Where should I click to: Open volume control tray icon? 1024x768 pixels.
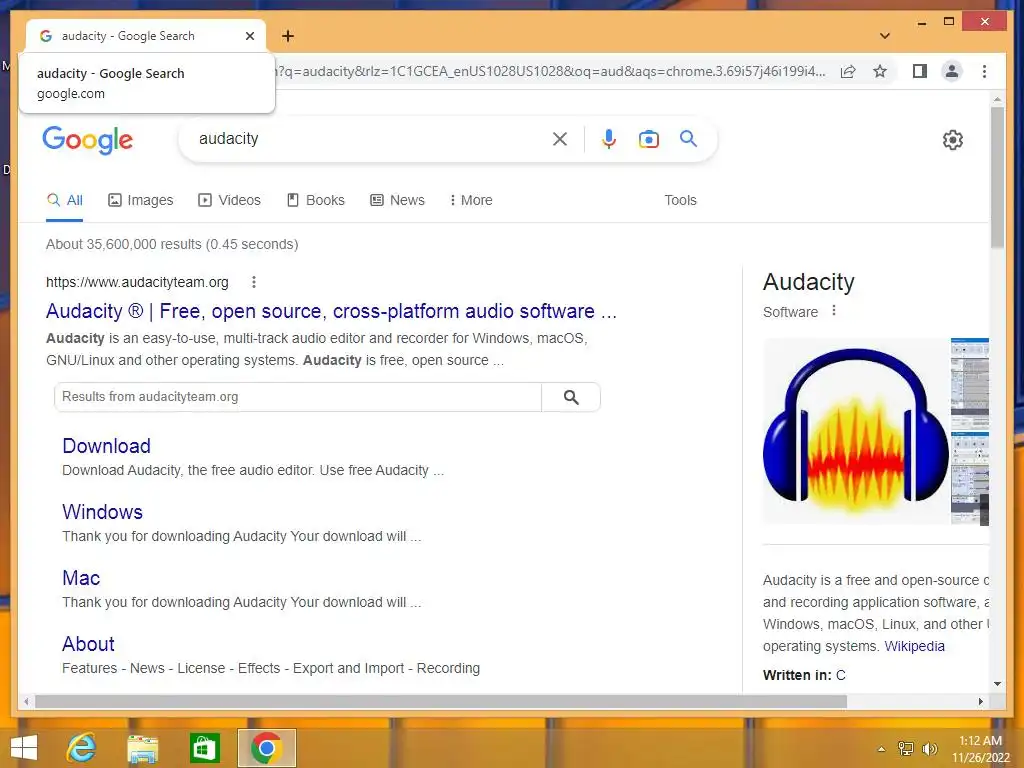pos(929,749)
